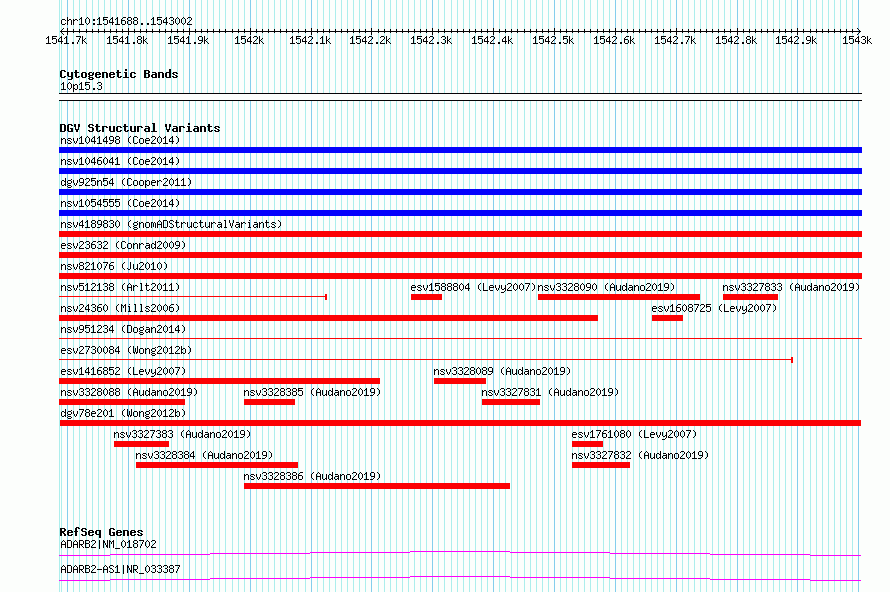Viewport: 890px width, 592px height.
Task: Click the 1543k ruler tick label
Action: pyautogui.click(x=857, y=40)
